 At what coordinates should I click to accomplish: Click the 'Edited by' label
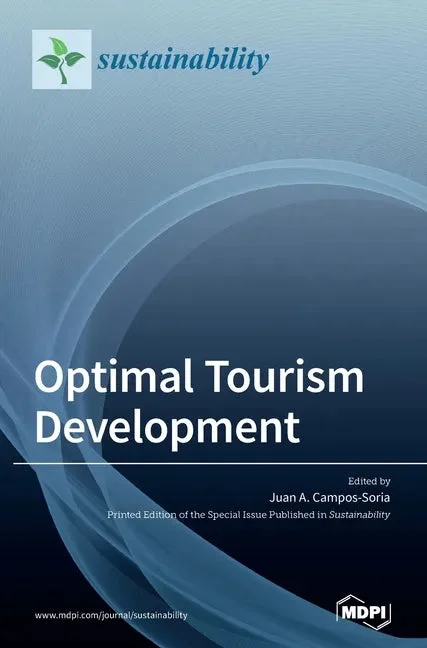(369, 481)
